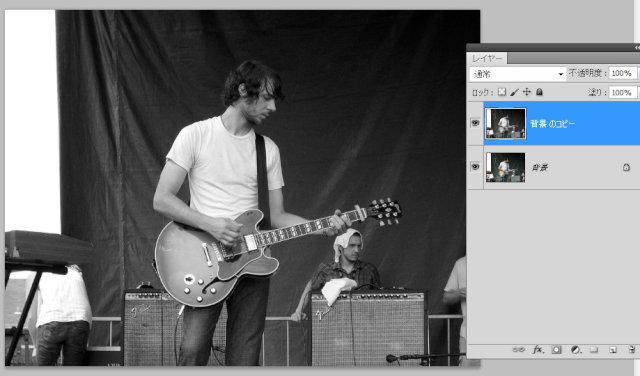640x376 pixels.
Task: Collapse panel with double-arrow icon
Action: (637, 48)
